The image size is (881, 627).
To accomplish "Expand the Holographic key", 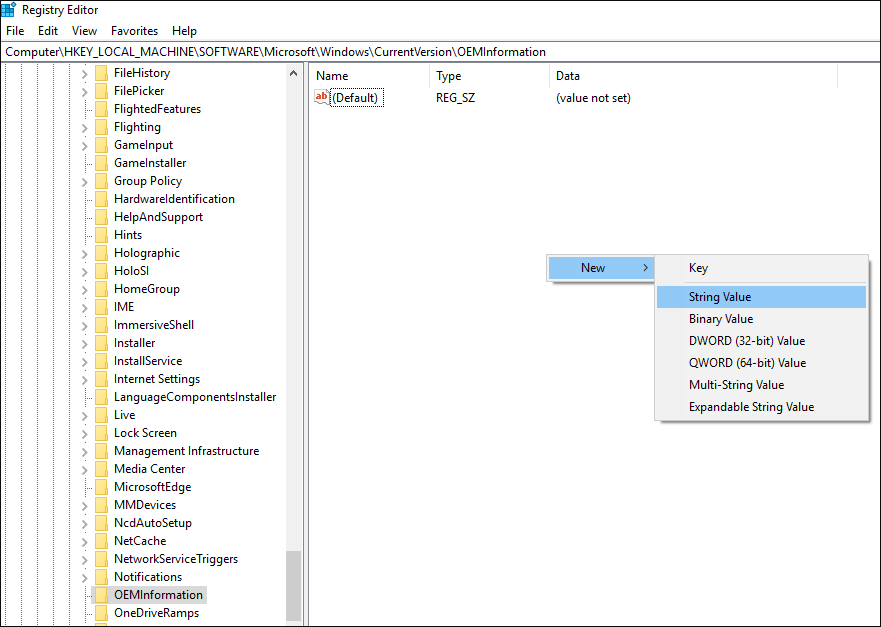I will coord(84,253).
